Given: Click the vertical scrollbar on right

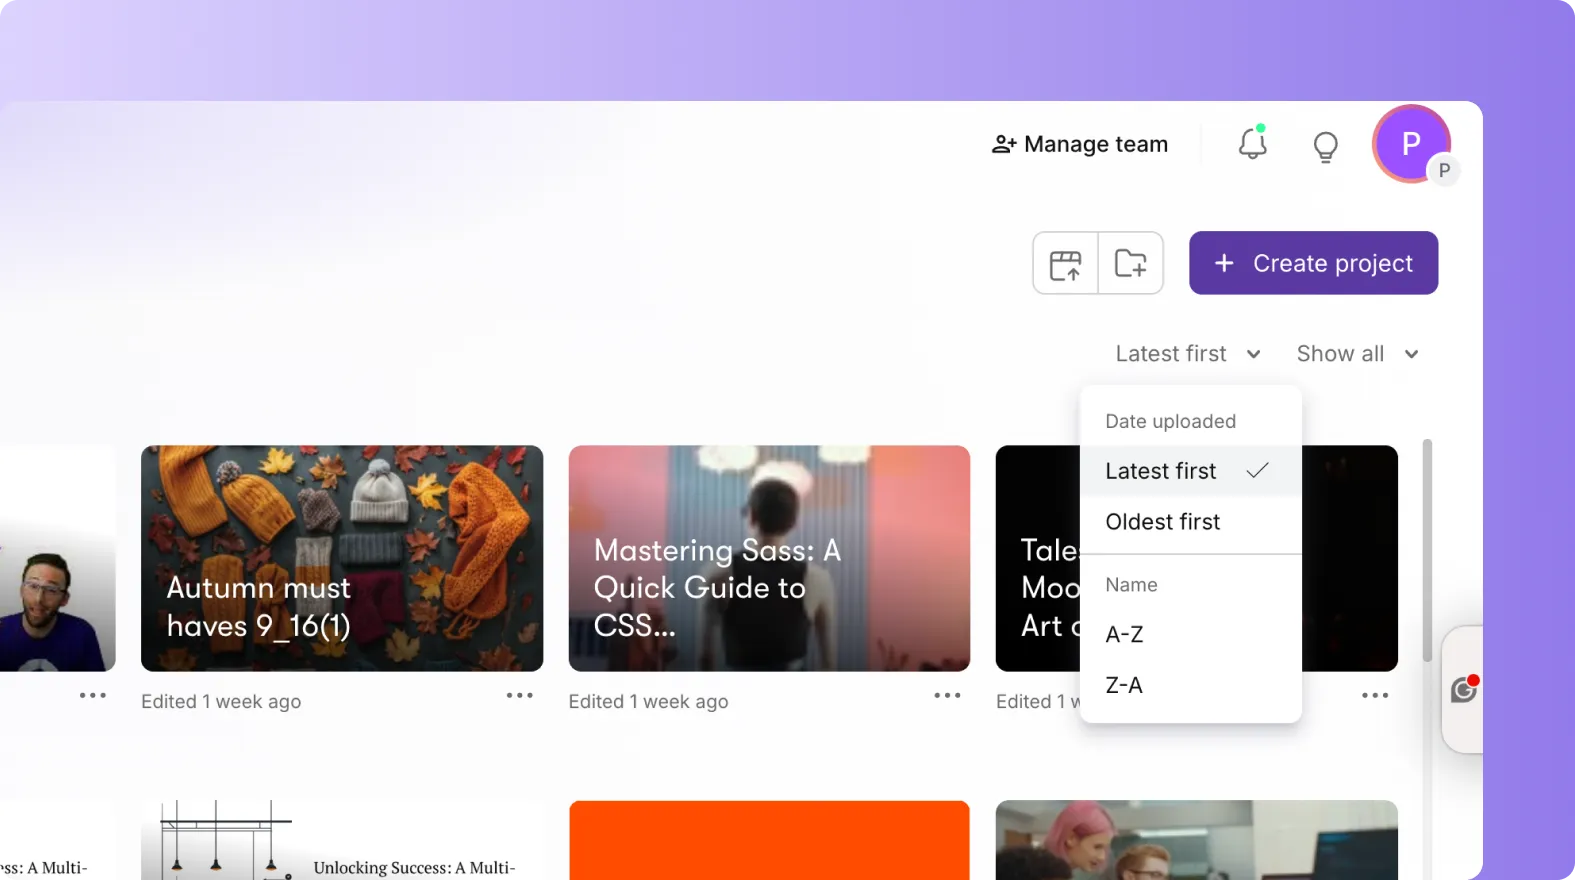Looking at the screenshot, I should click(x=1427, y=550).
